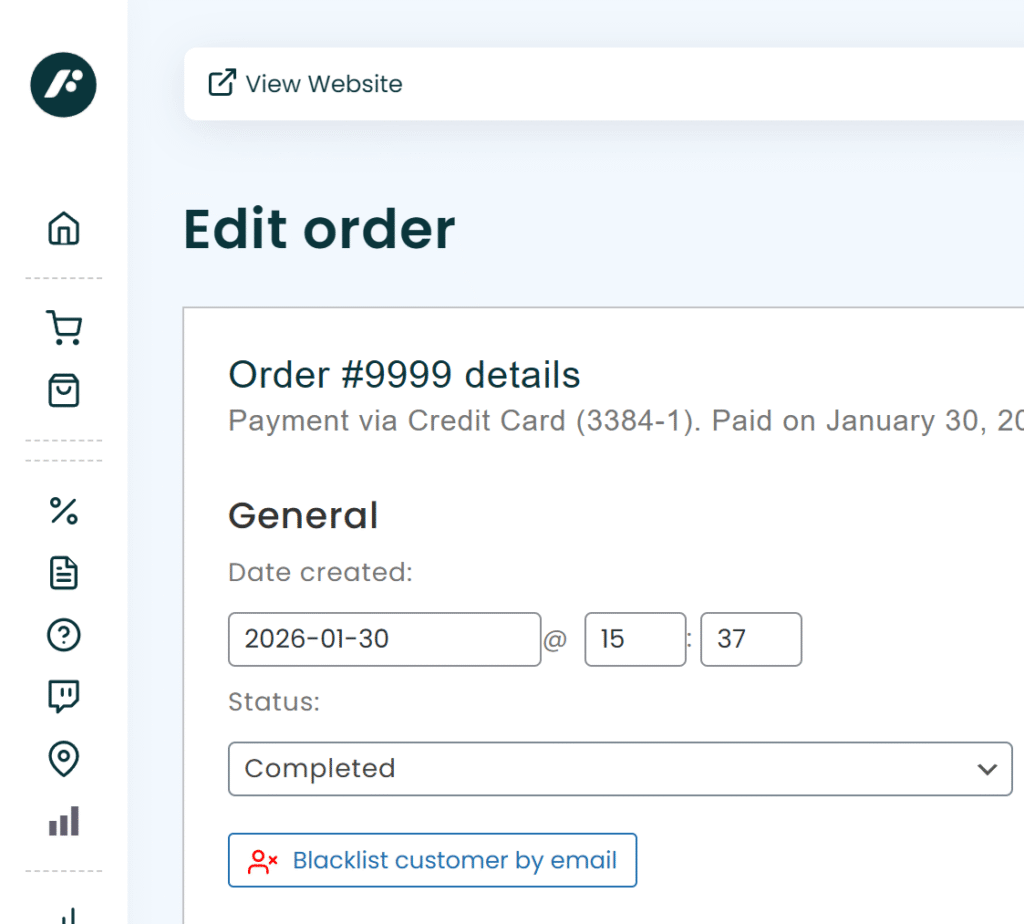Expand the Status dropdown showing Completed

600,768
